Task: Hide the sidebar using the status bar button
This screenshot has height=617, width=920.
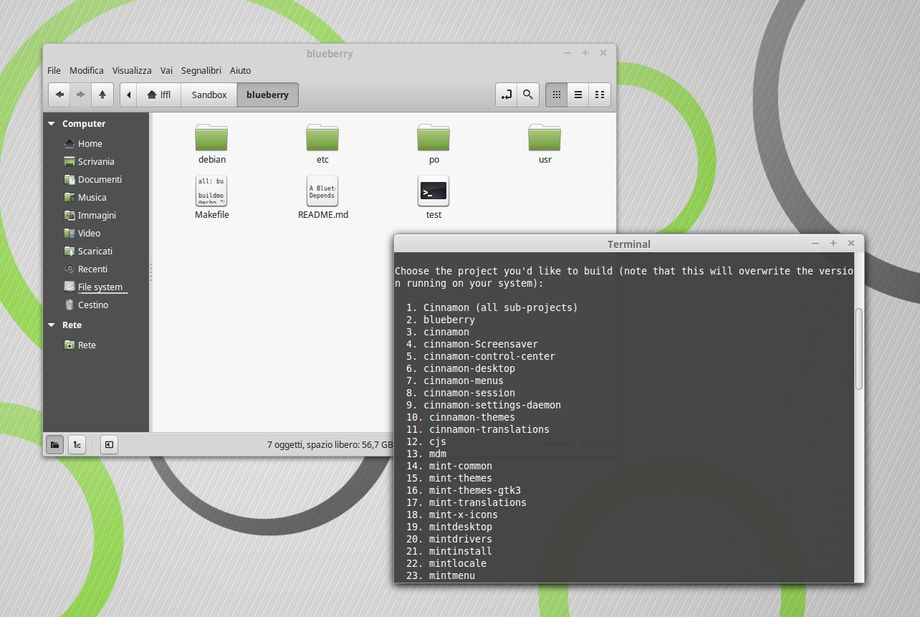Action: pos(109,444)
